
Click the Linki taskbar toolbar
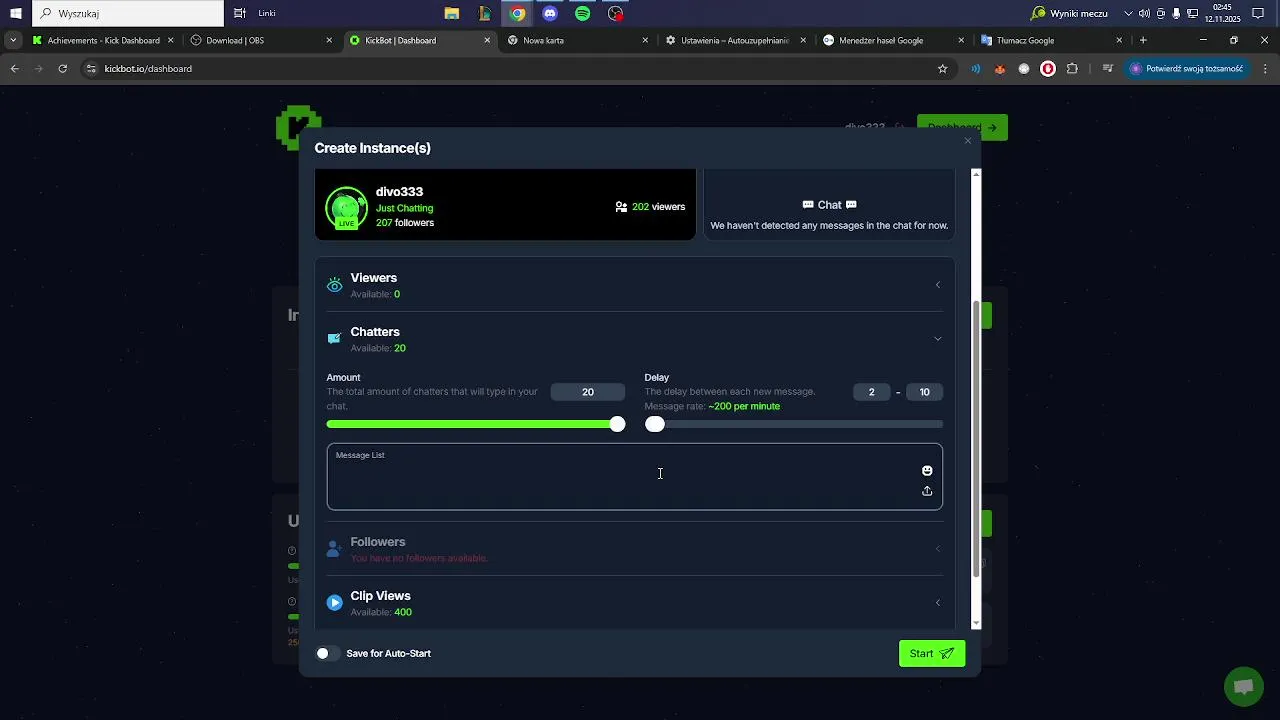[x=266, y=13]
